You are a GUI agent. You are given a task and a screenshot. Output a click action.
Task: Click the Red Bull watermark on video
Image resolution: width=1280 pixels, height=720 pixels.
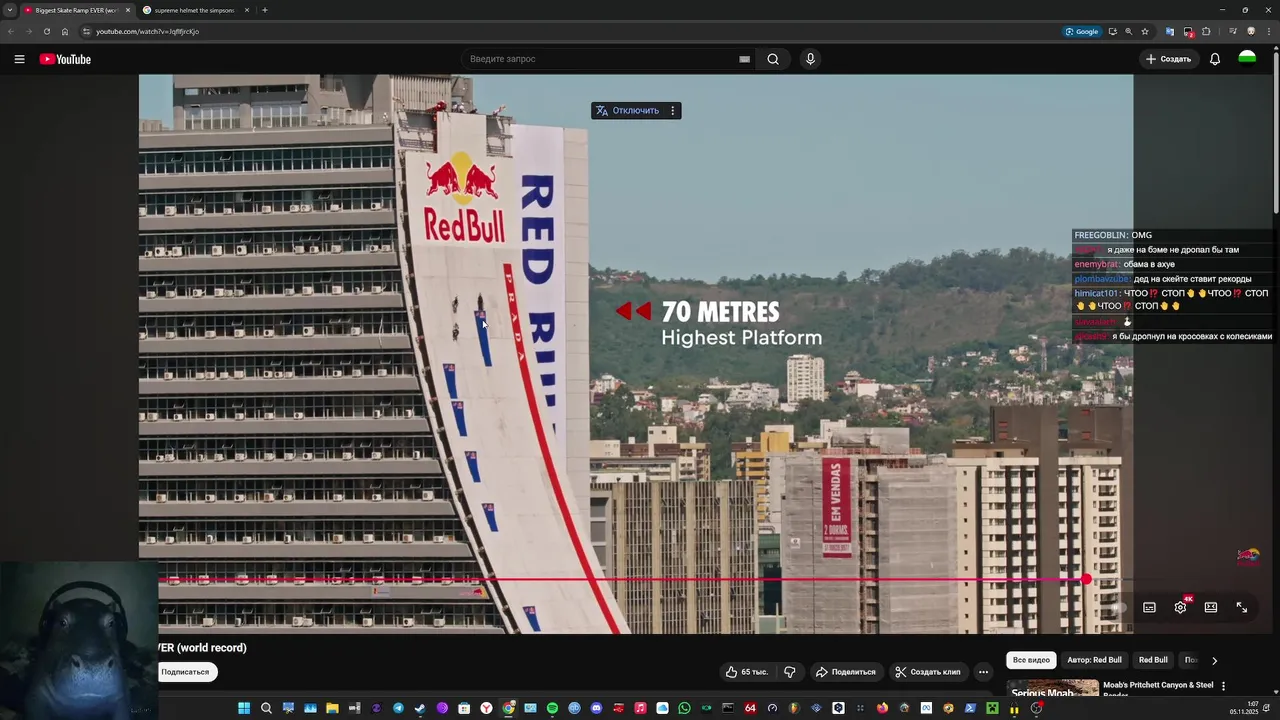point(1248,556)
